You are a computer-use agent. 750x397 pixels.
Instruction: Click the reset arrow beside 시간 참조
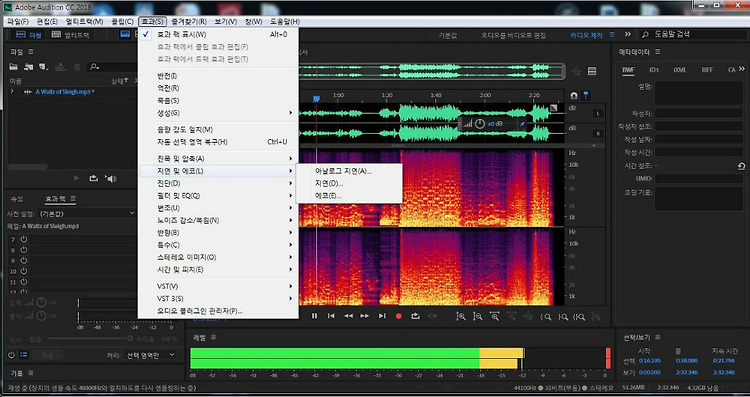tap(741, 166)
